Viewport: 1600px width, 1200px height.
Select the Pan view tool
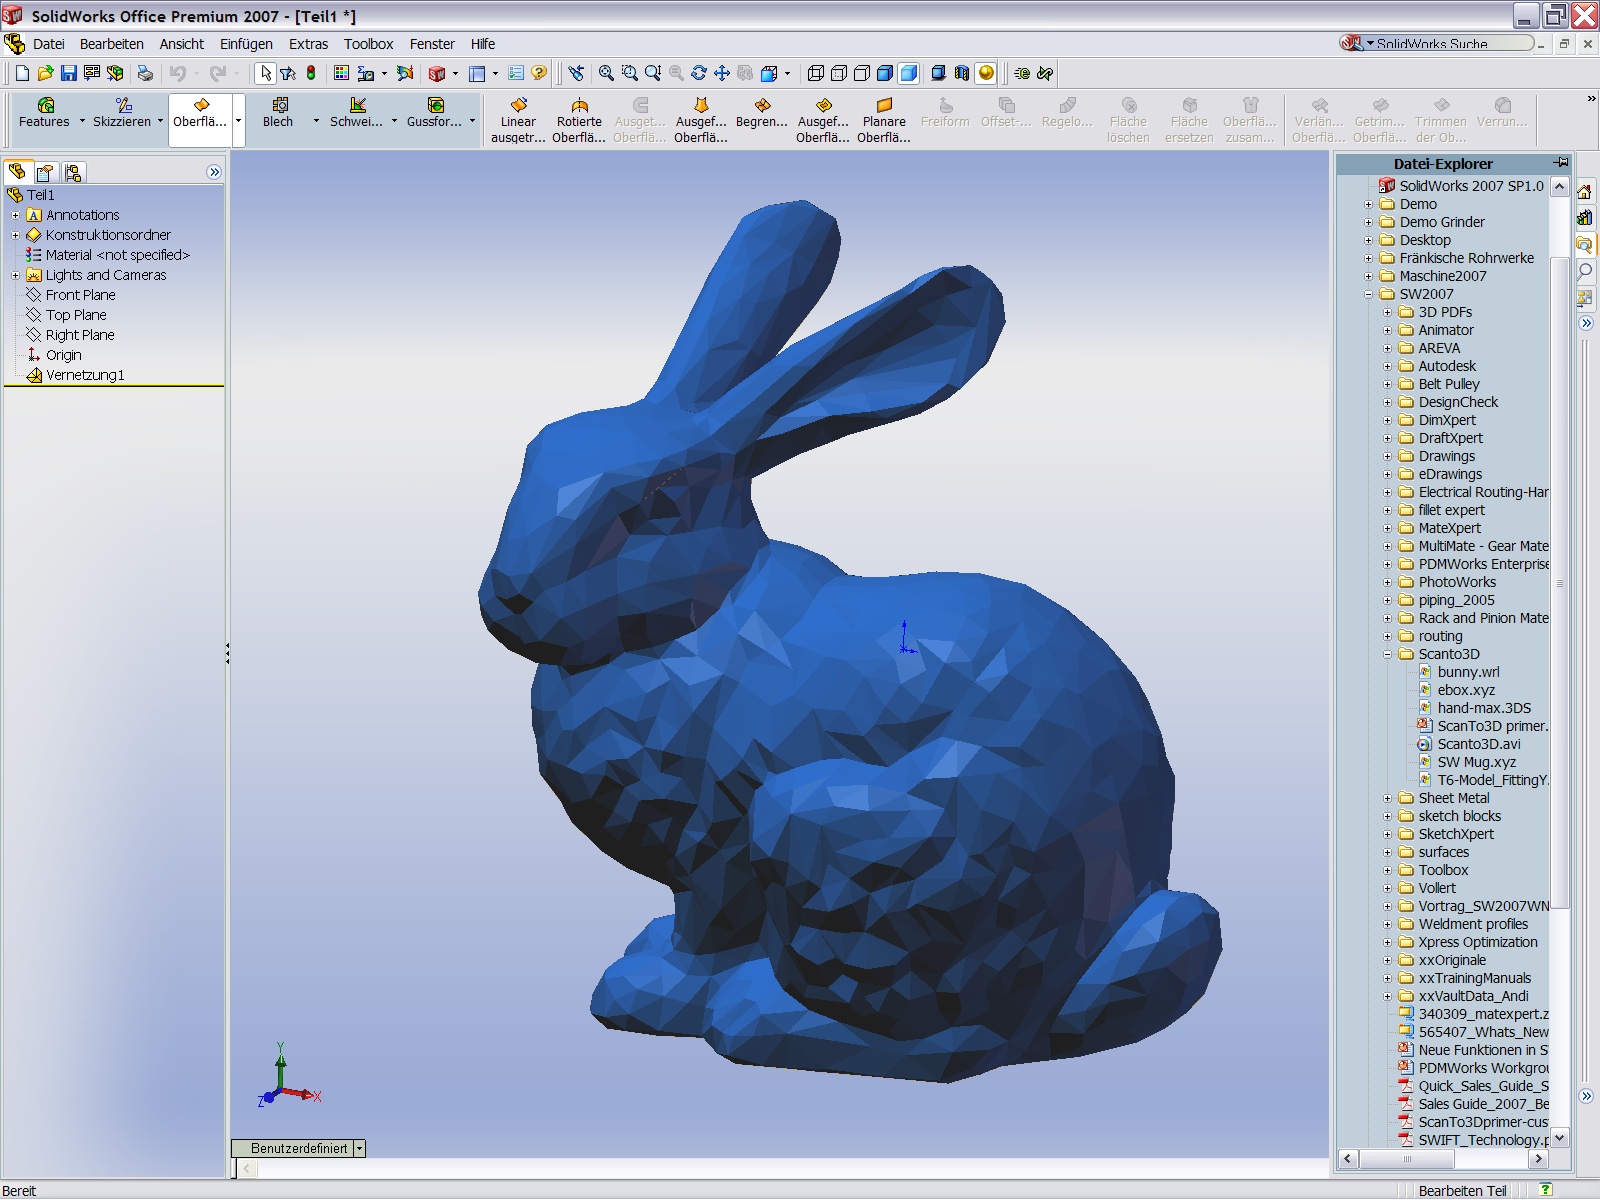722,72
